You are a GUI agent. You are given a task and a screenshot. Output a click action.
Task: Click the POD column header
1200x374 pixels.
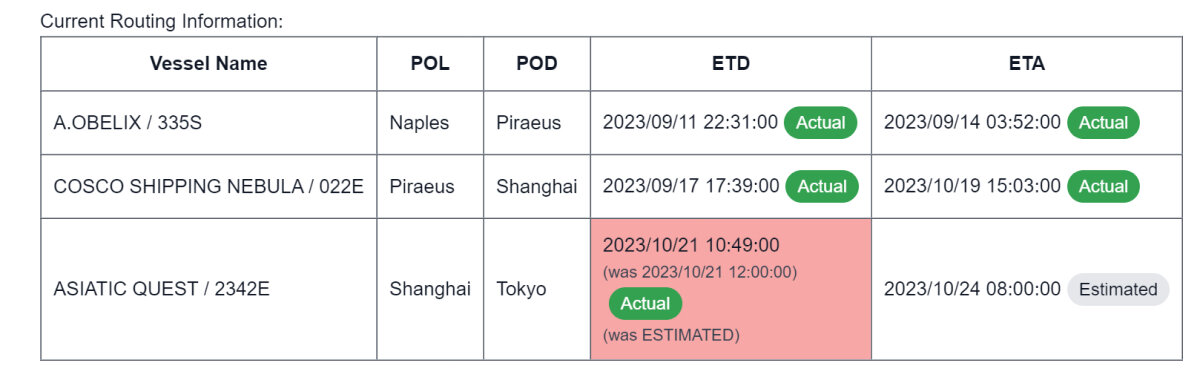[537, 64]
